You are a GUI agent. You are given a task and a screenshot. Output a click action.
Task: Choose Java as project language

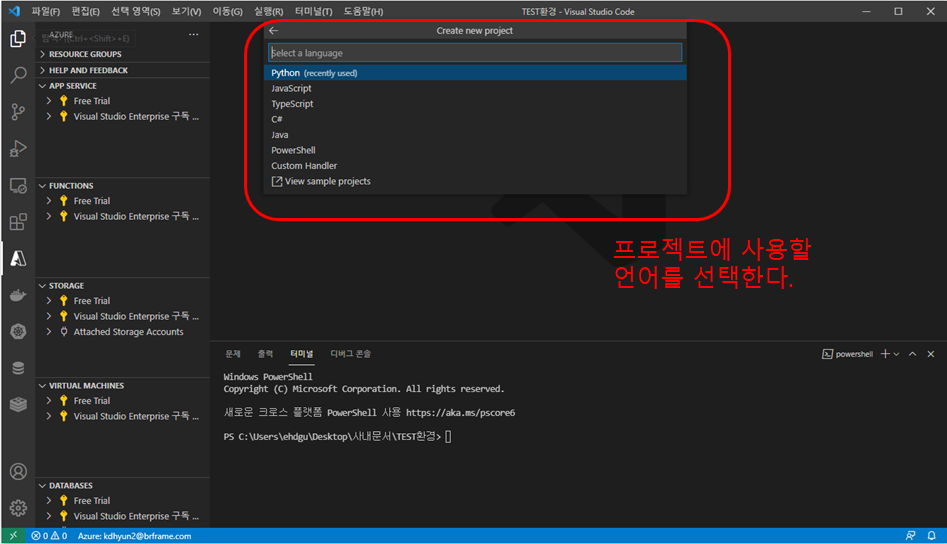tap(475, 135)
